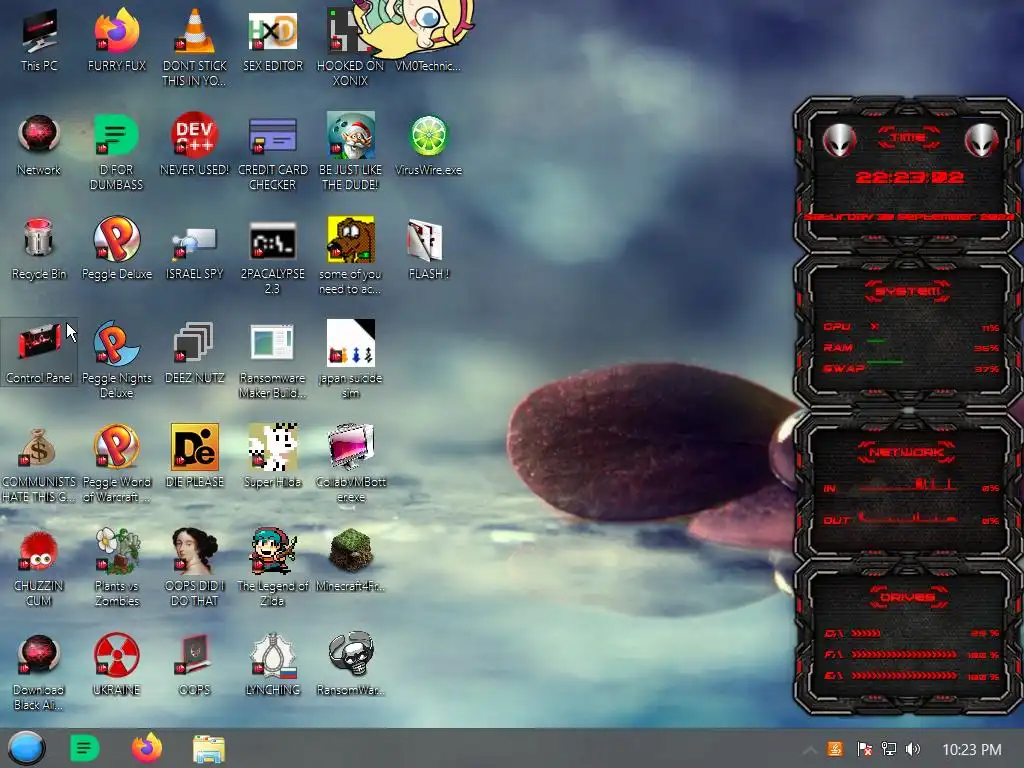Open the green document app in taskbar
Image resolution: width=1024 pixels, height=768 pixels.
pyautogui.click(x=84, y=748)
